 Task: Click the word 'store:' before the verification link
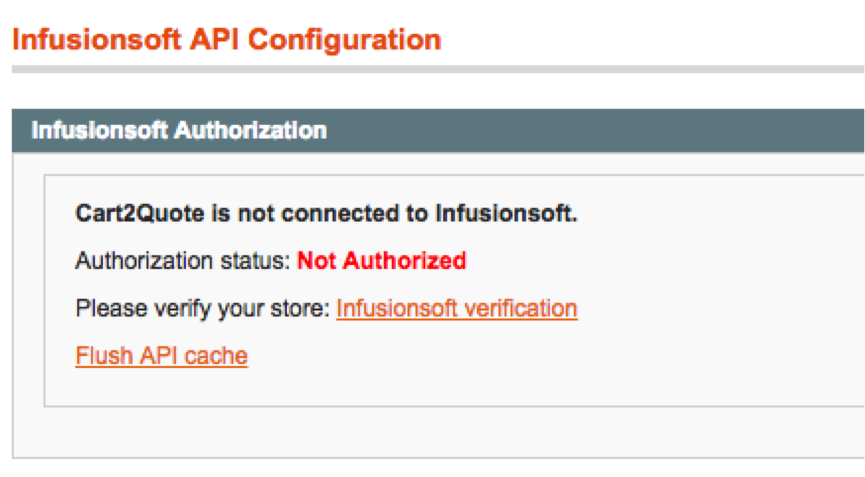(301, 308)
